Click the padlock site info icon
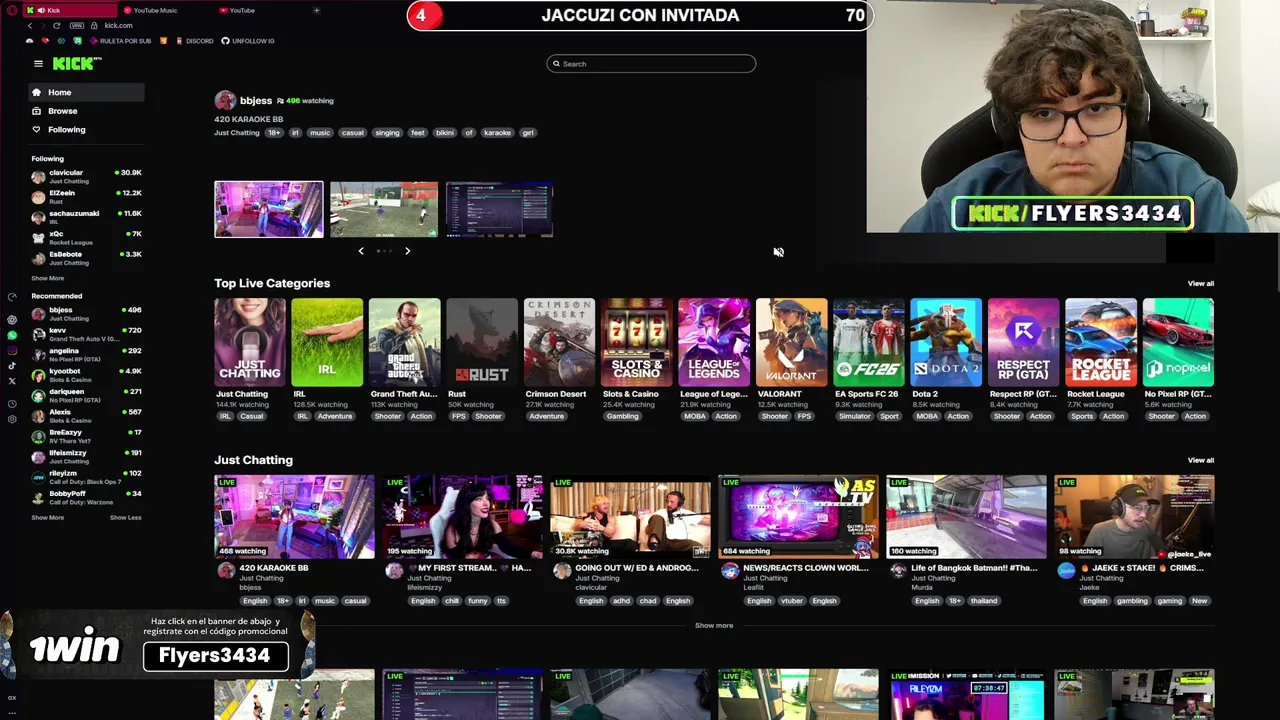The image size is (1280, 720). click(94, 25)
